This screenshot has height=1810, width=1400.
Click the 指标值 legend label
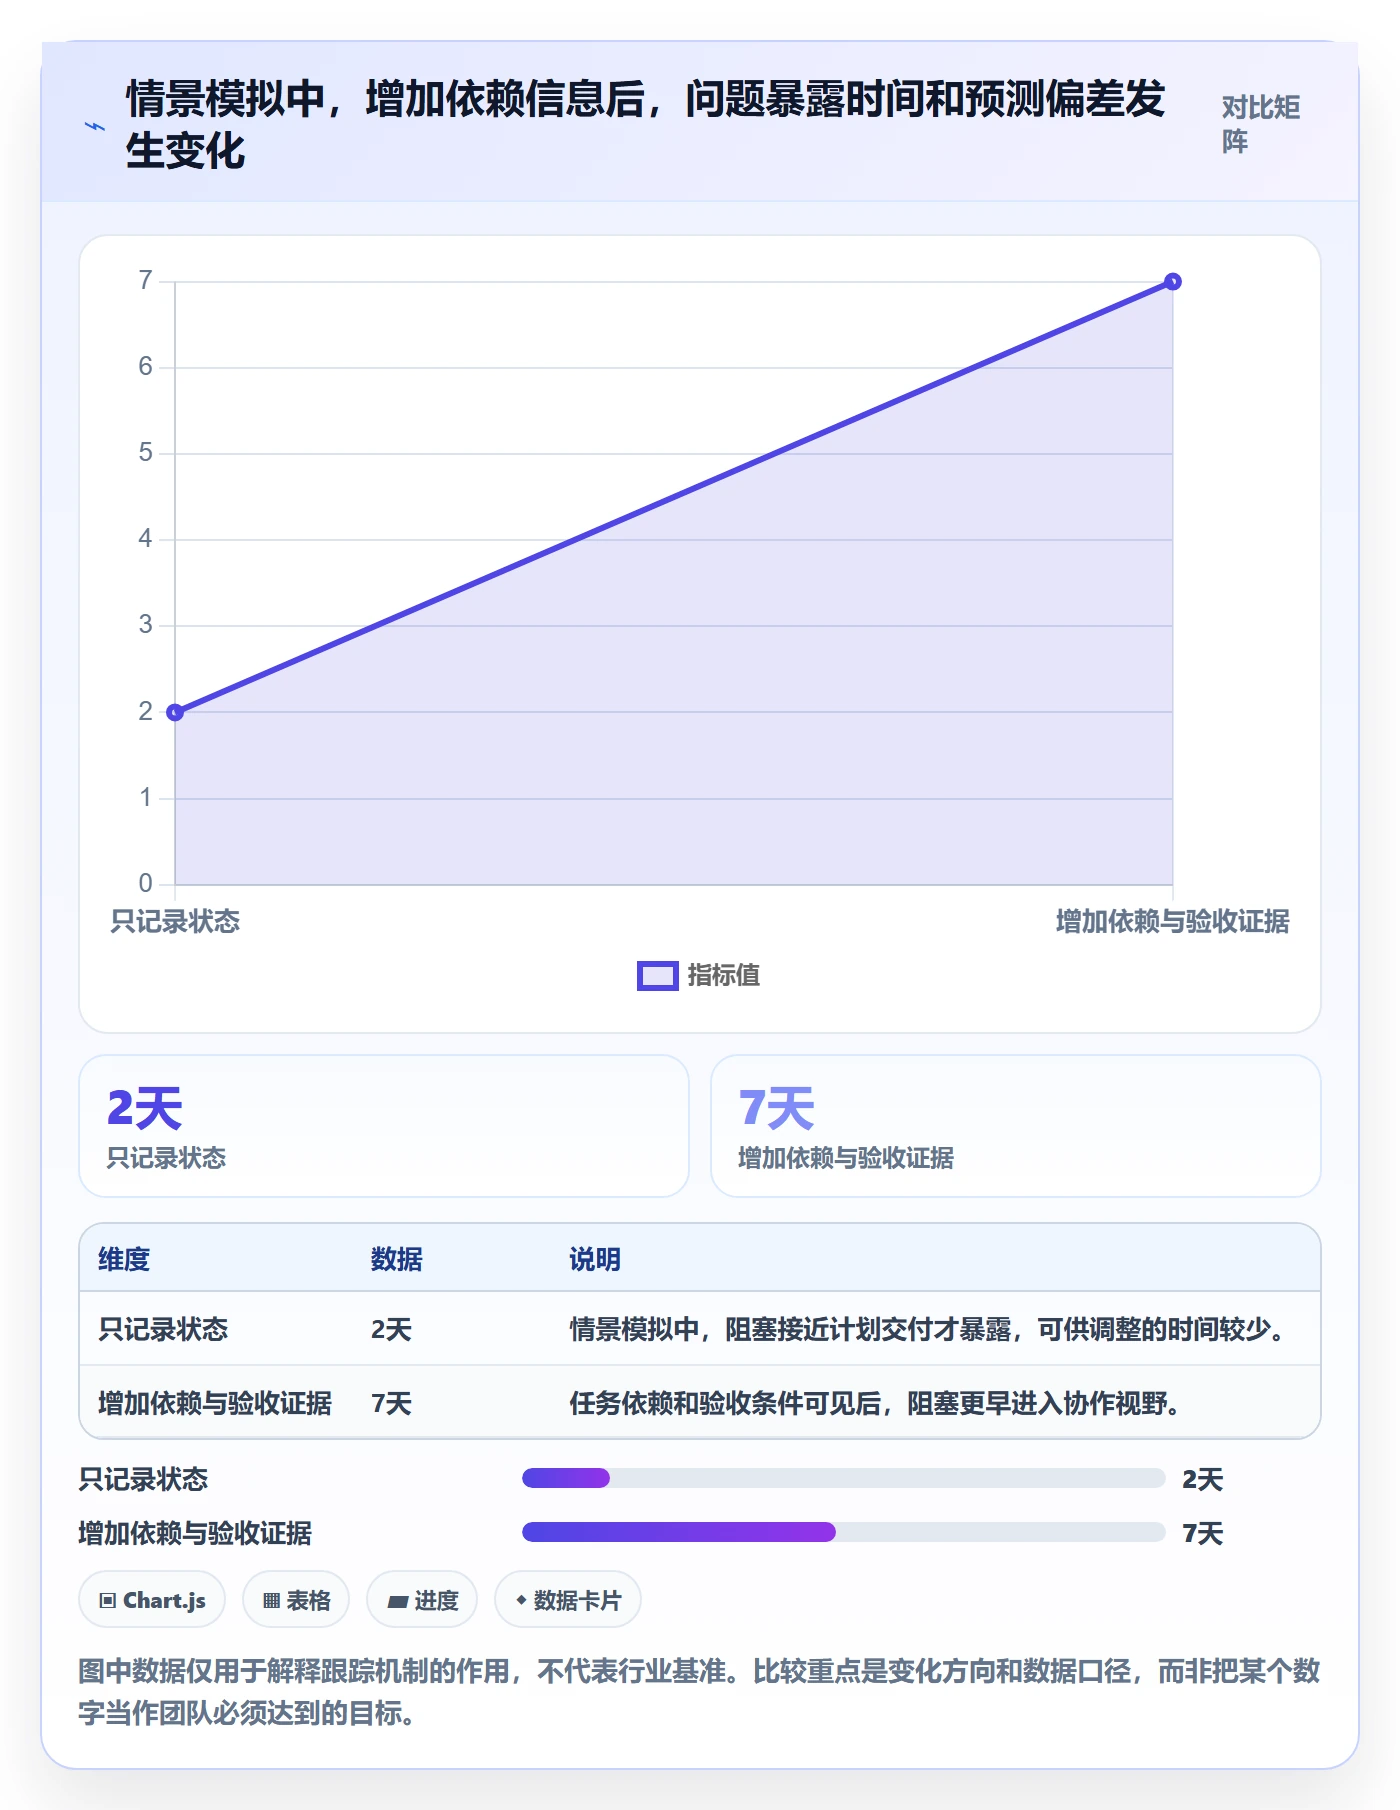[x=724, y=975]
